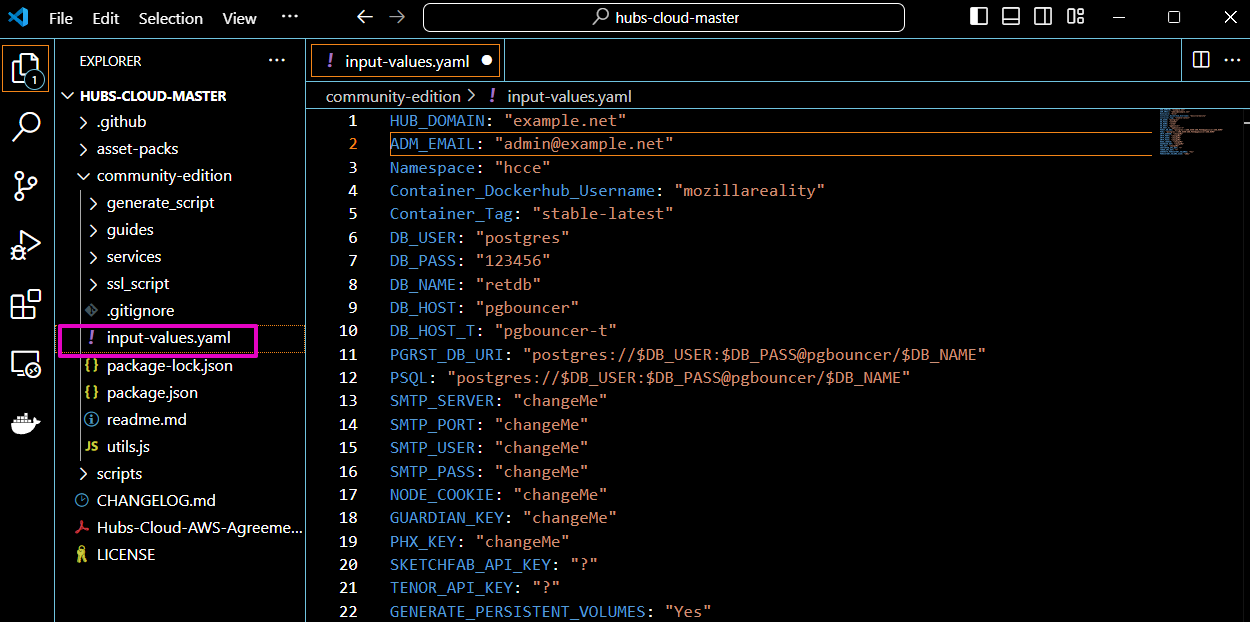
Task: Click the community-edition breadcrumb
Action: (393, 97)
